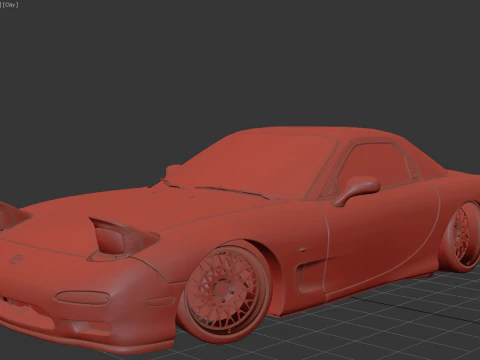Open the [Clay] viewport shading label menu

tap(11, 5)
